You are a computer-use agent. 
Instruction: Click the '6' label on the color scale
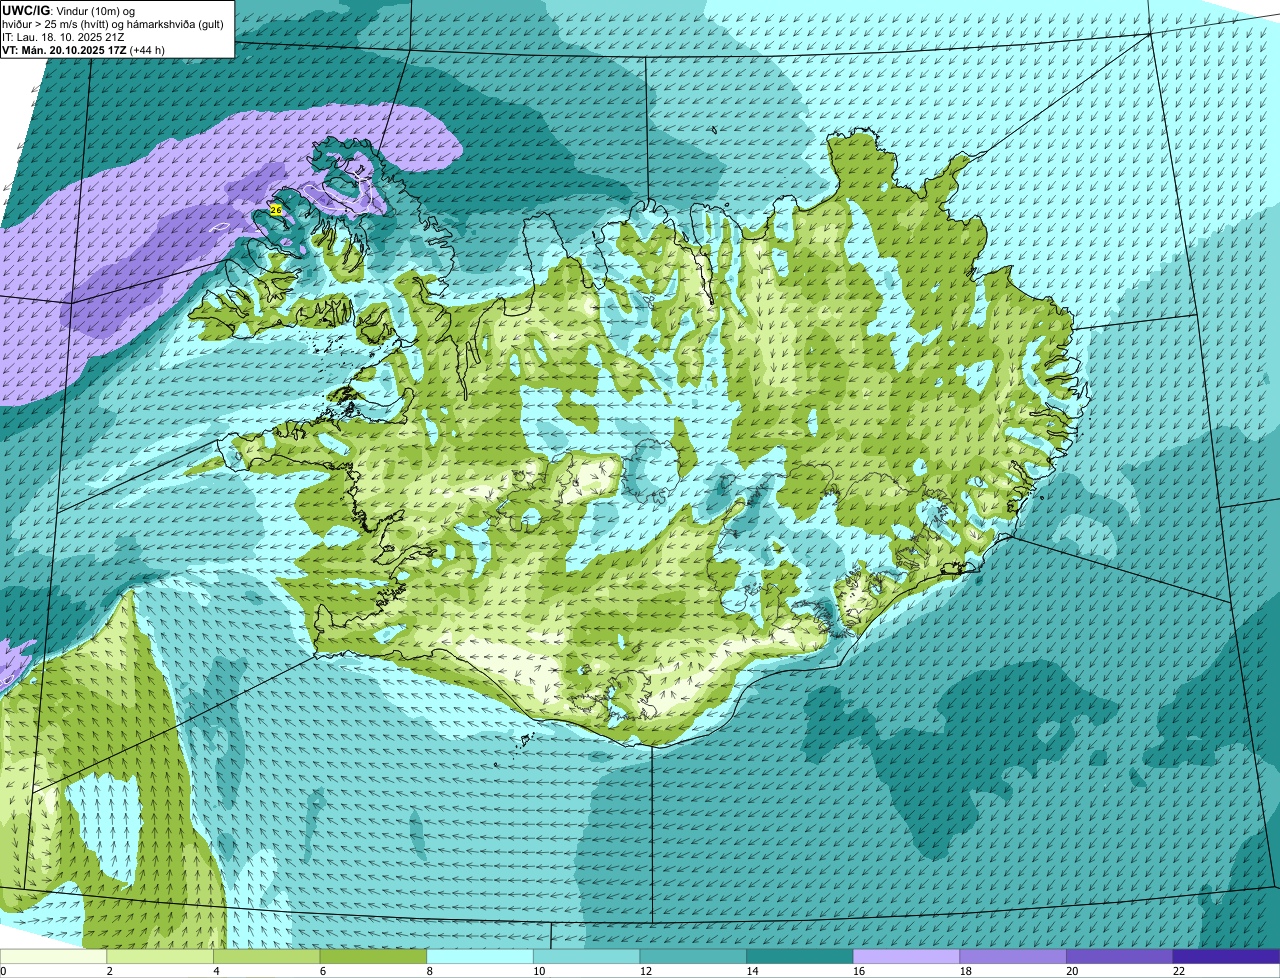click(323, 971)
